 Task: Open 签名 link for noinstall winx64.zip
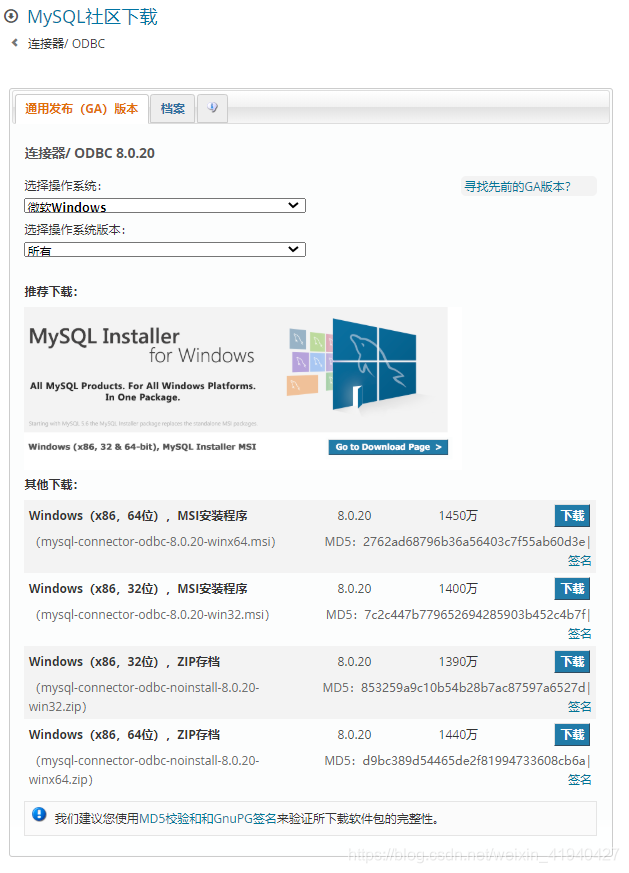tap(579, 779)
